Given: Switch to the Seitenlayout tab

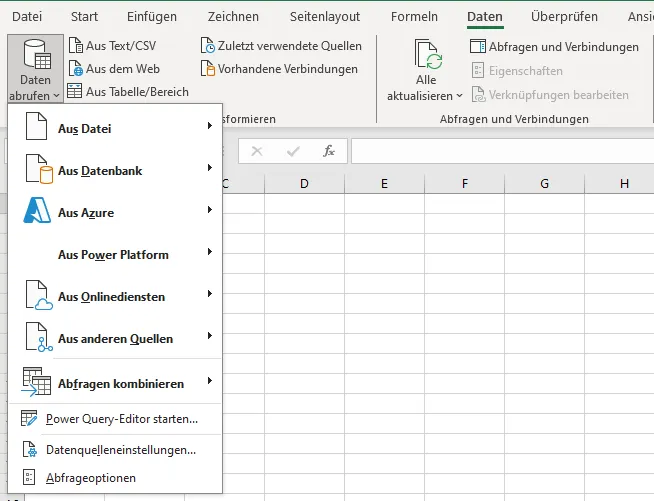Looking at the screenshot, I should coord(325,17).
